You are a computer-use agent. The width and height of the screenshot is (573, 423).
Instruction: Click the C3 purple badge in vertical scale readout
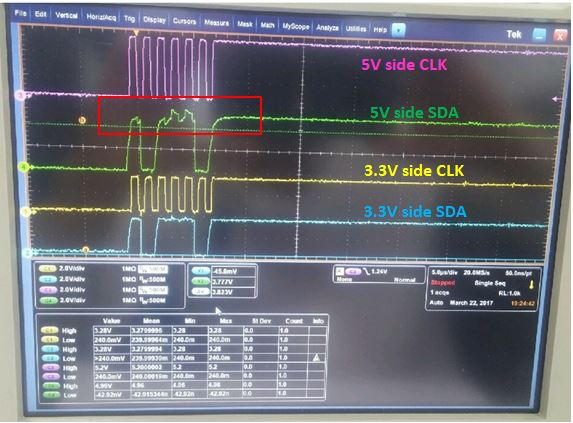(x=48, y=290)
